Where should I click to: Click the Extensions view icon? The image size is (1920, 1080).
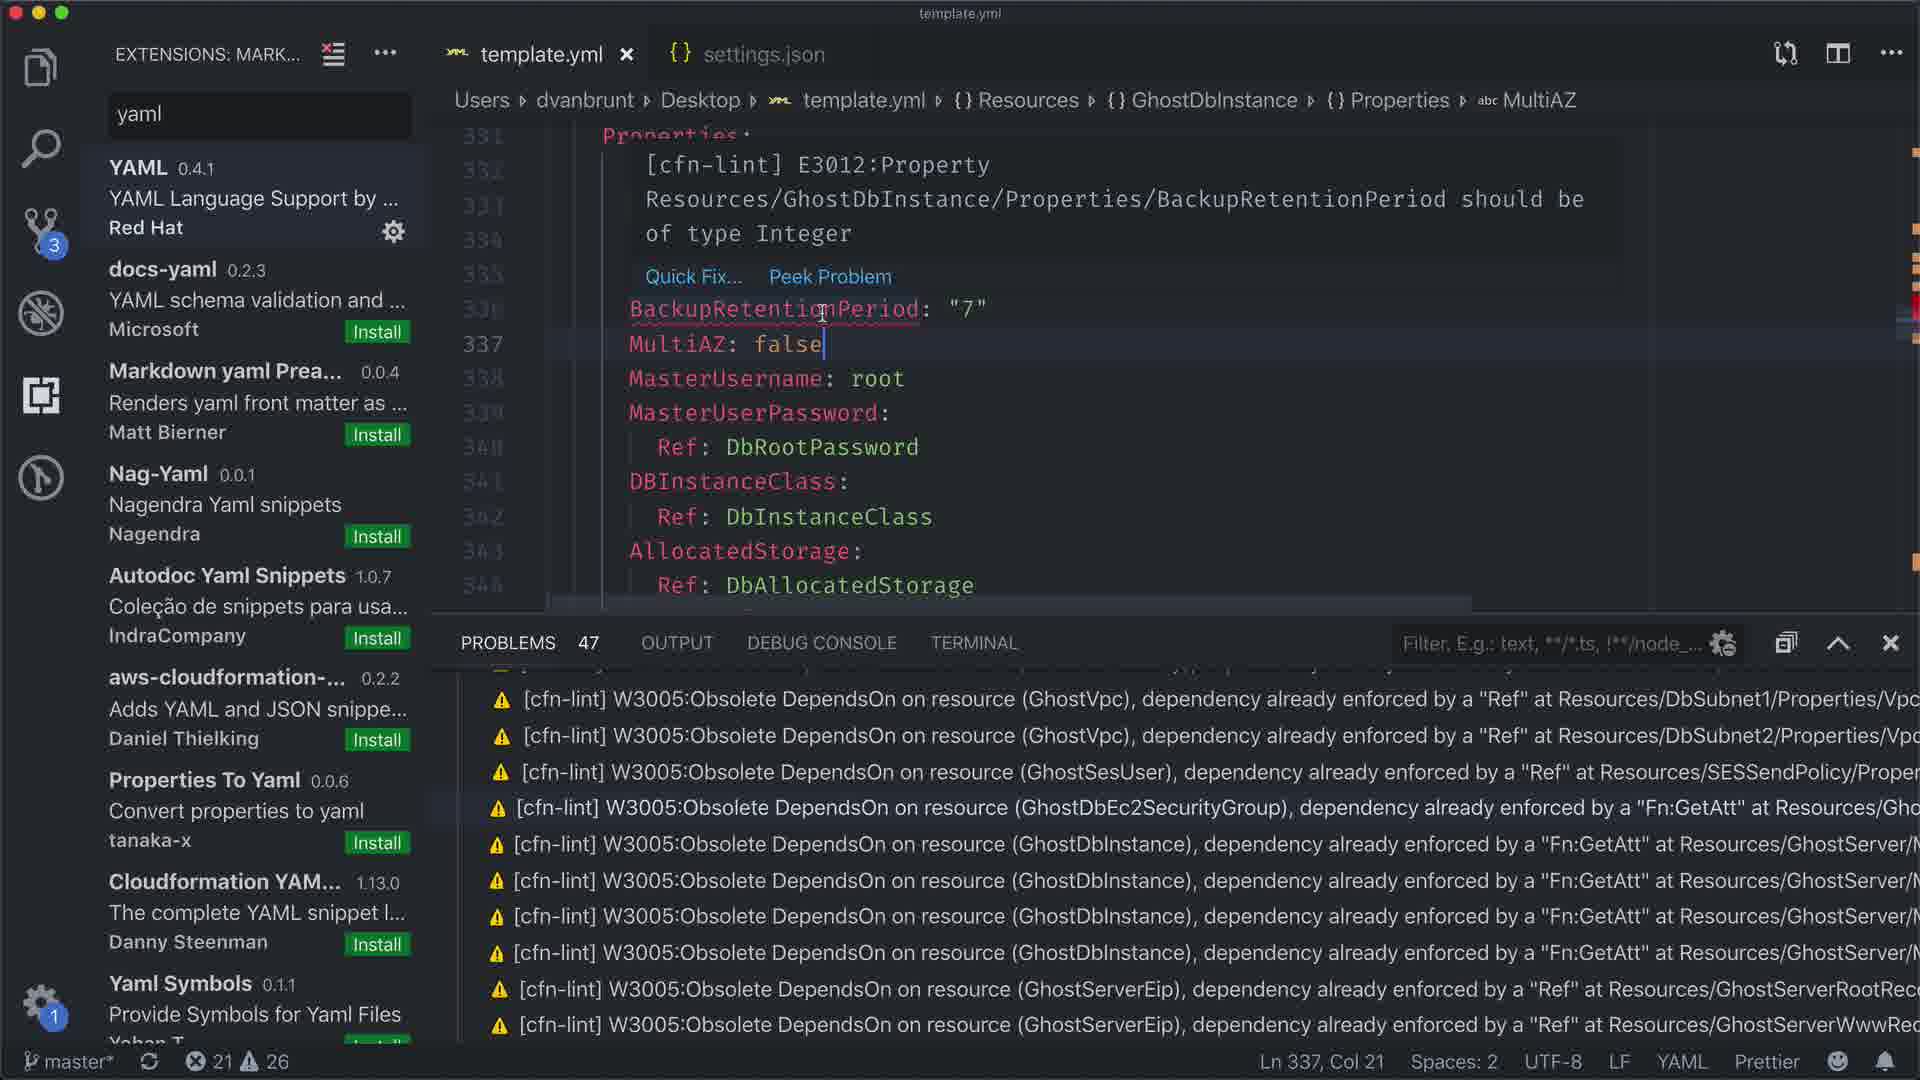(x=40, y=395)
